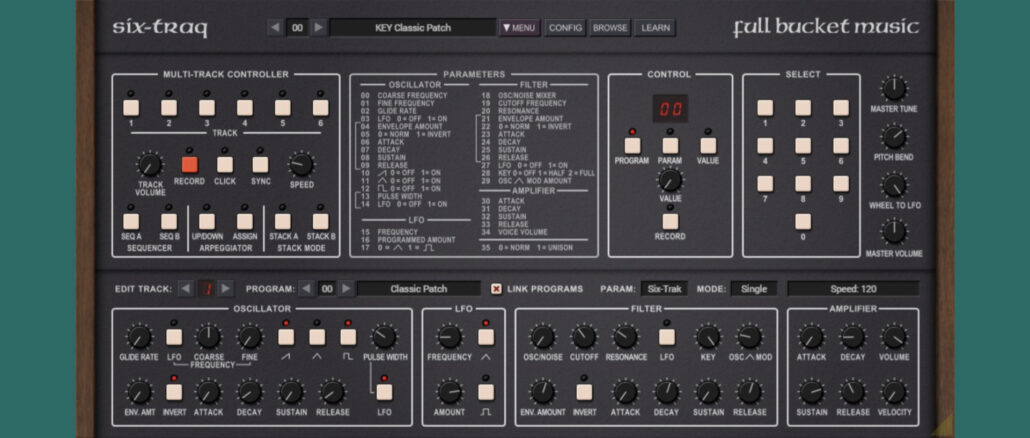The image size is (1030, 438).
Task: Toggle the filter envelope INVERT button
Action: 584,392
